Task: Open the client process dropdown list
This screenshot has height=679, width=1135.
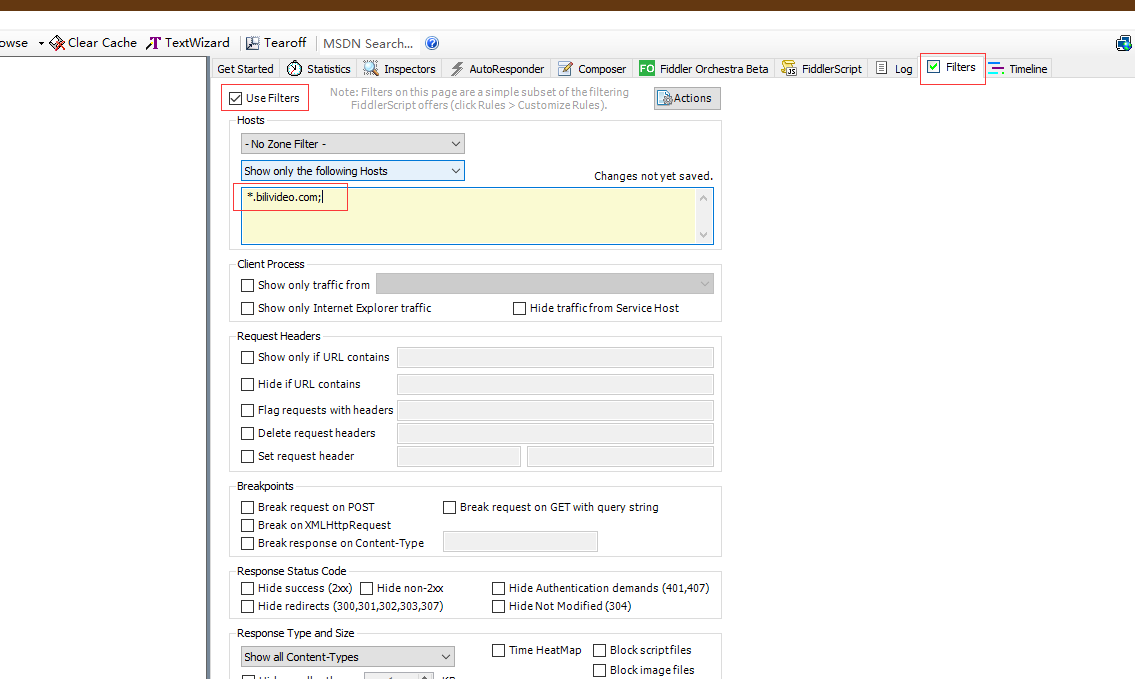Action: 544,284
